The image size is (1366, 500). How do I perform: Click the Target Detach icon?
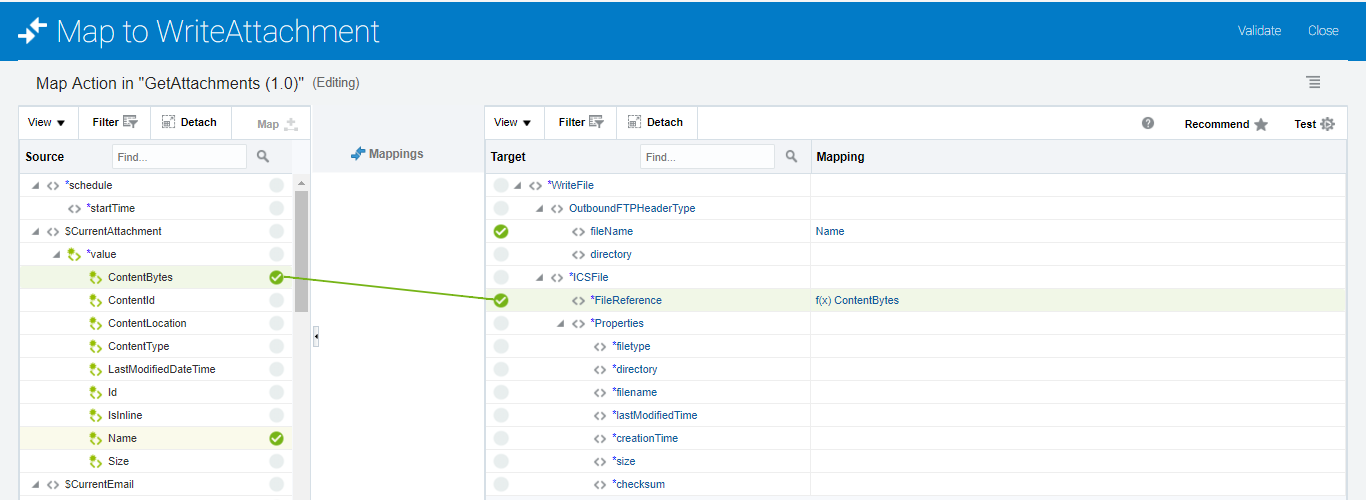click(634, 122)
